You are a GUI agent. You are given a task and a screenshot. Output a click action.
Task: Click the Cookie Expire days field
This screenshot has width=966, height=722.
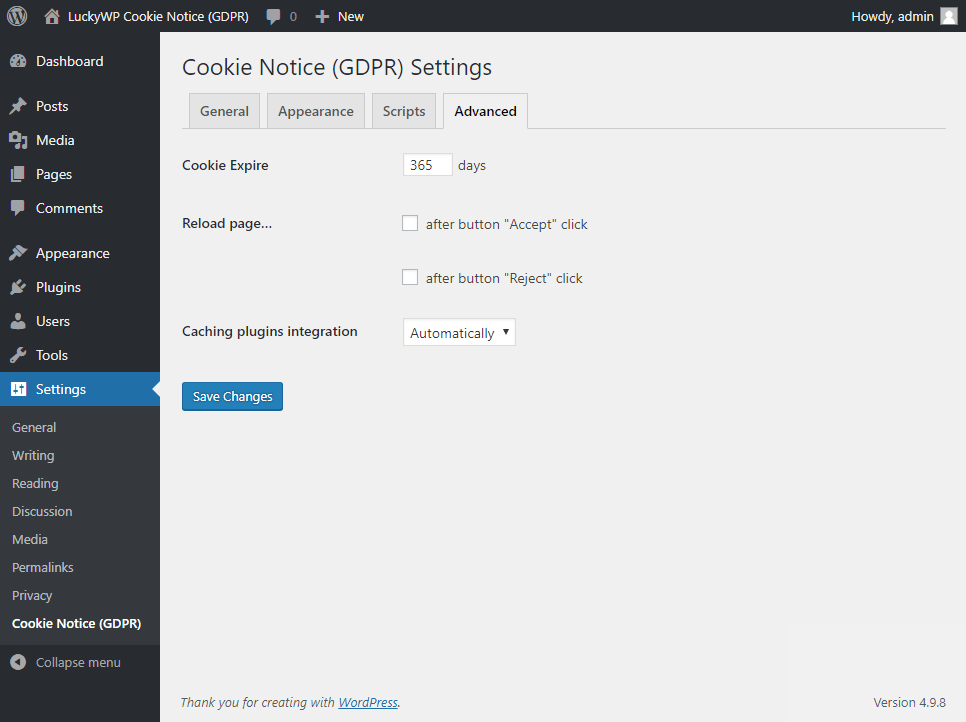click(427, 165)
